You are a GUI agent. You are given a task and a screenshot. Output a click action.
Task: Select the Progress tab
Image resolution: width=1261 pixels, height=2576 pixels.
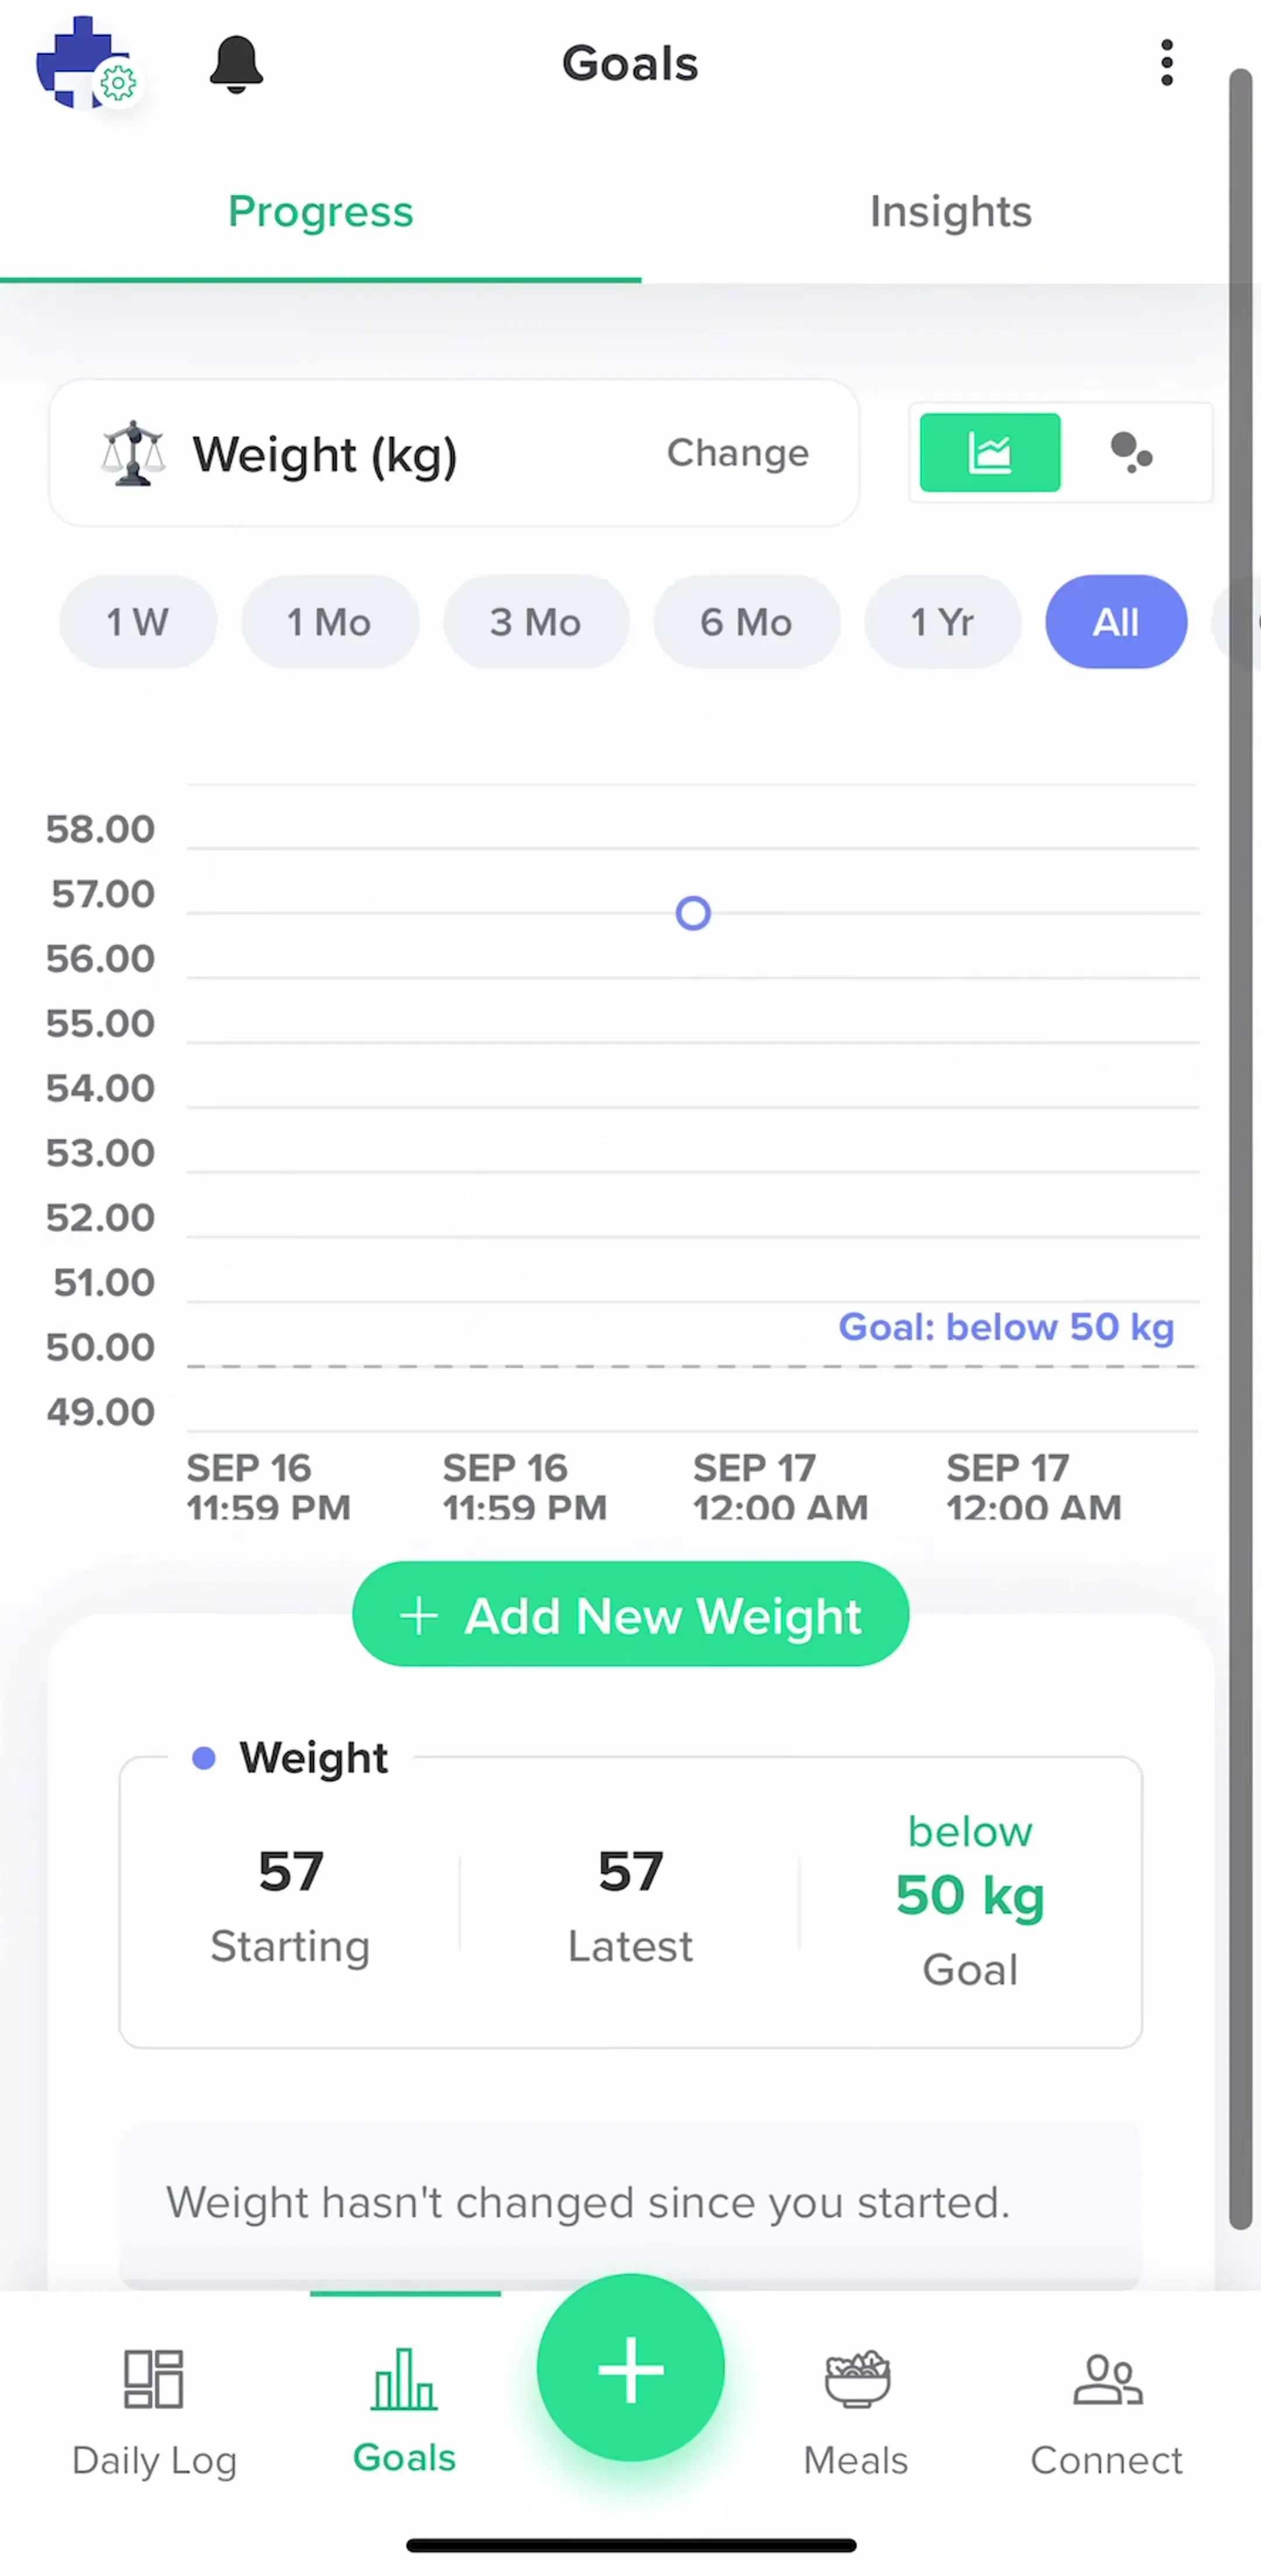[x=320, y=212]
